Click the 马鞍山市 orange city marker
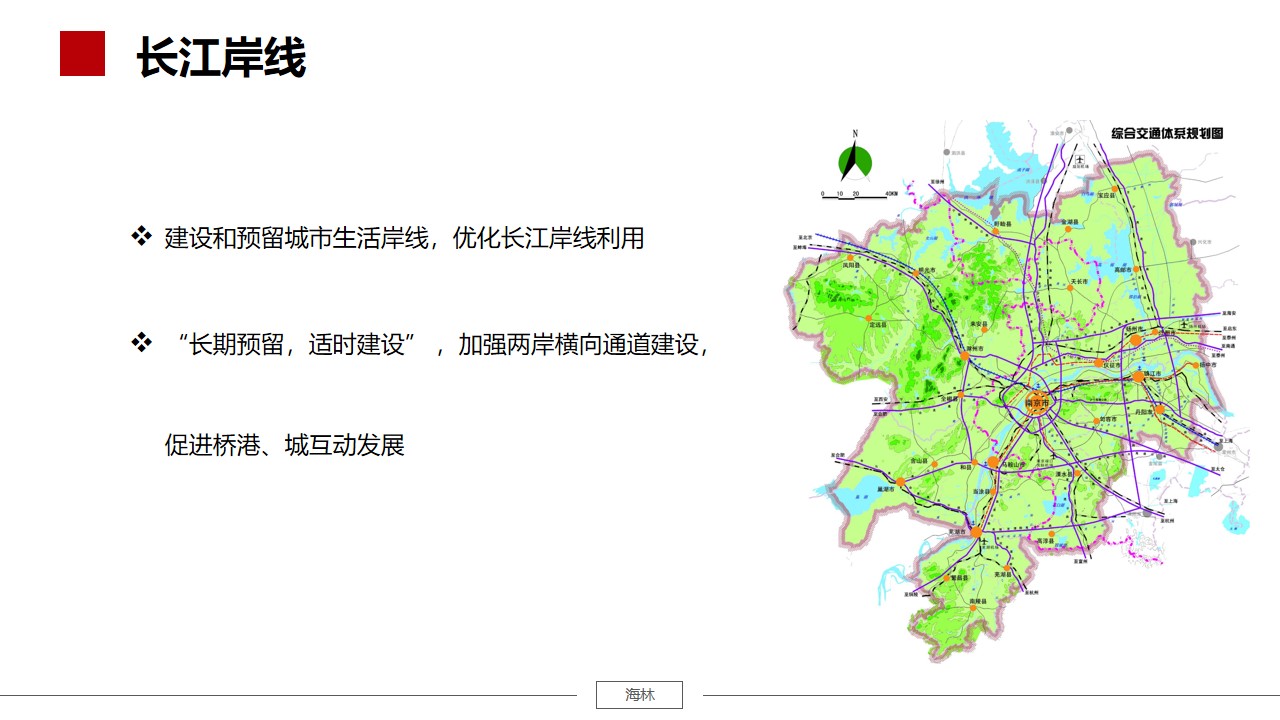This screenshot has height=720, width=1280. click(x=993, y=462)
